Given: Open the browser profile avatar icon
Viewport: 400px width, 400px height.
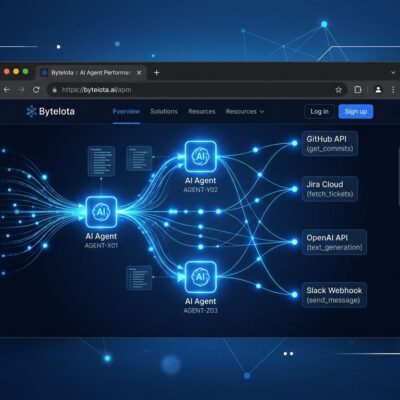Looking at the screenshot, I should click(378, 90).
